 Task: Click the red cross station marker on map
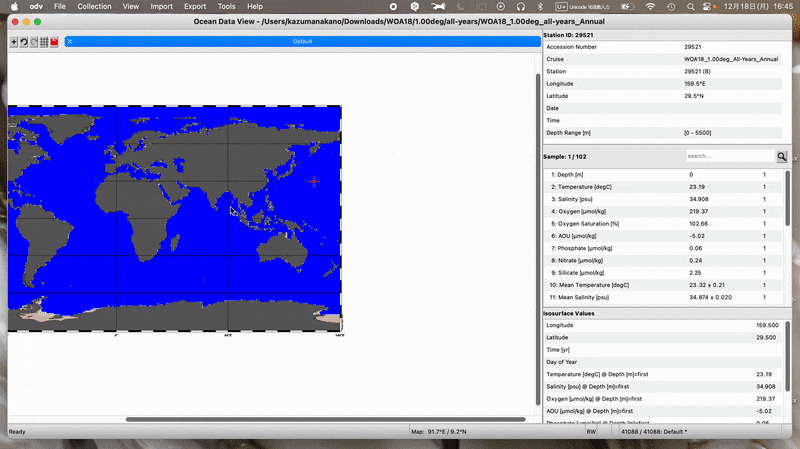314,181
